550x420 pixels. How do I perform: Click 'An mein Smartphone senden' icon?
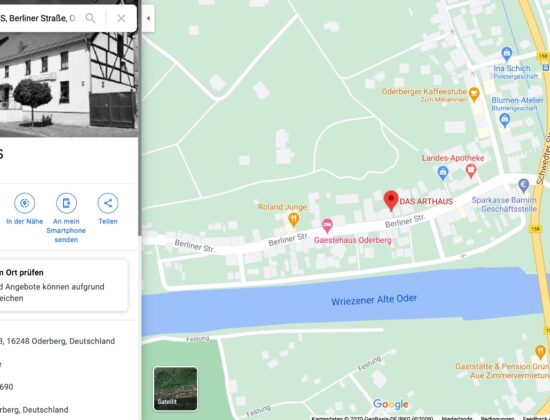pyautogui.click(x=66, y=203)
